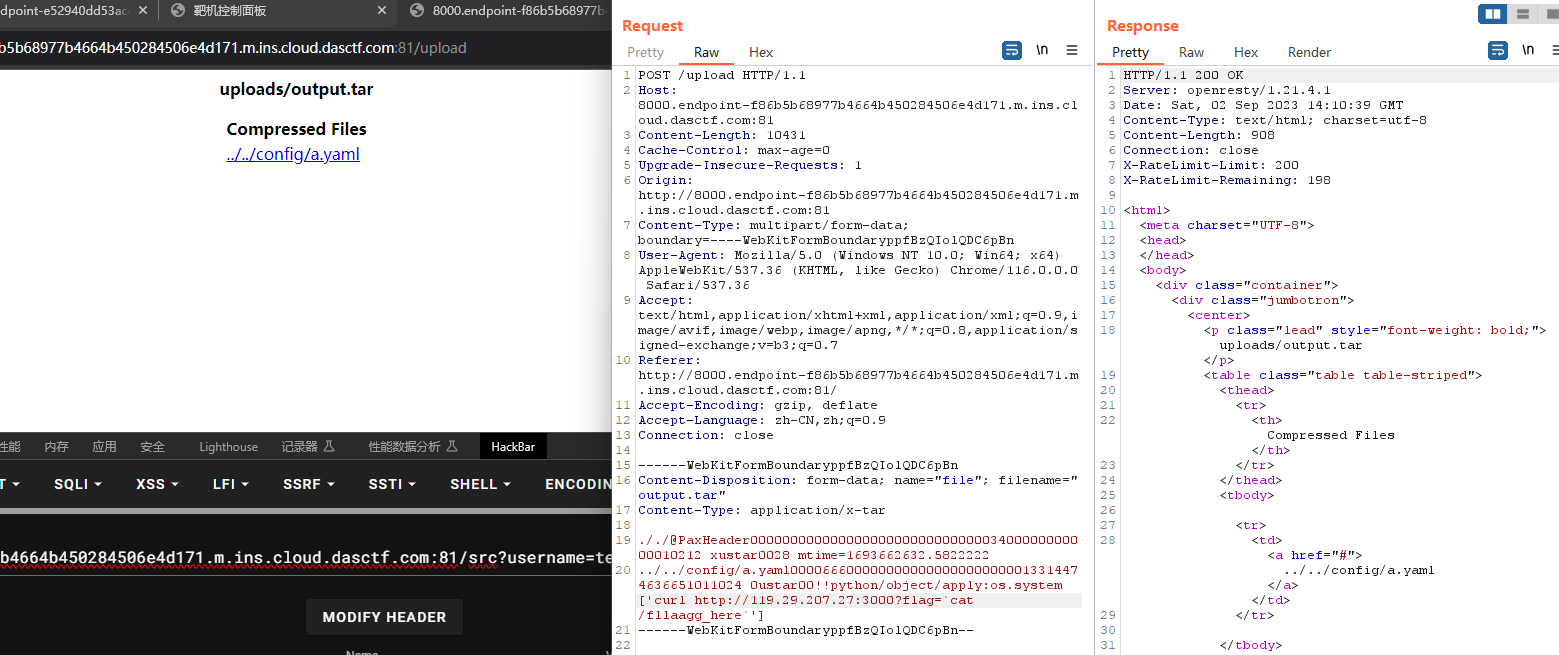Expand XSS dropdown in HackBar

(157, 484)
